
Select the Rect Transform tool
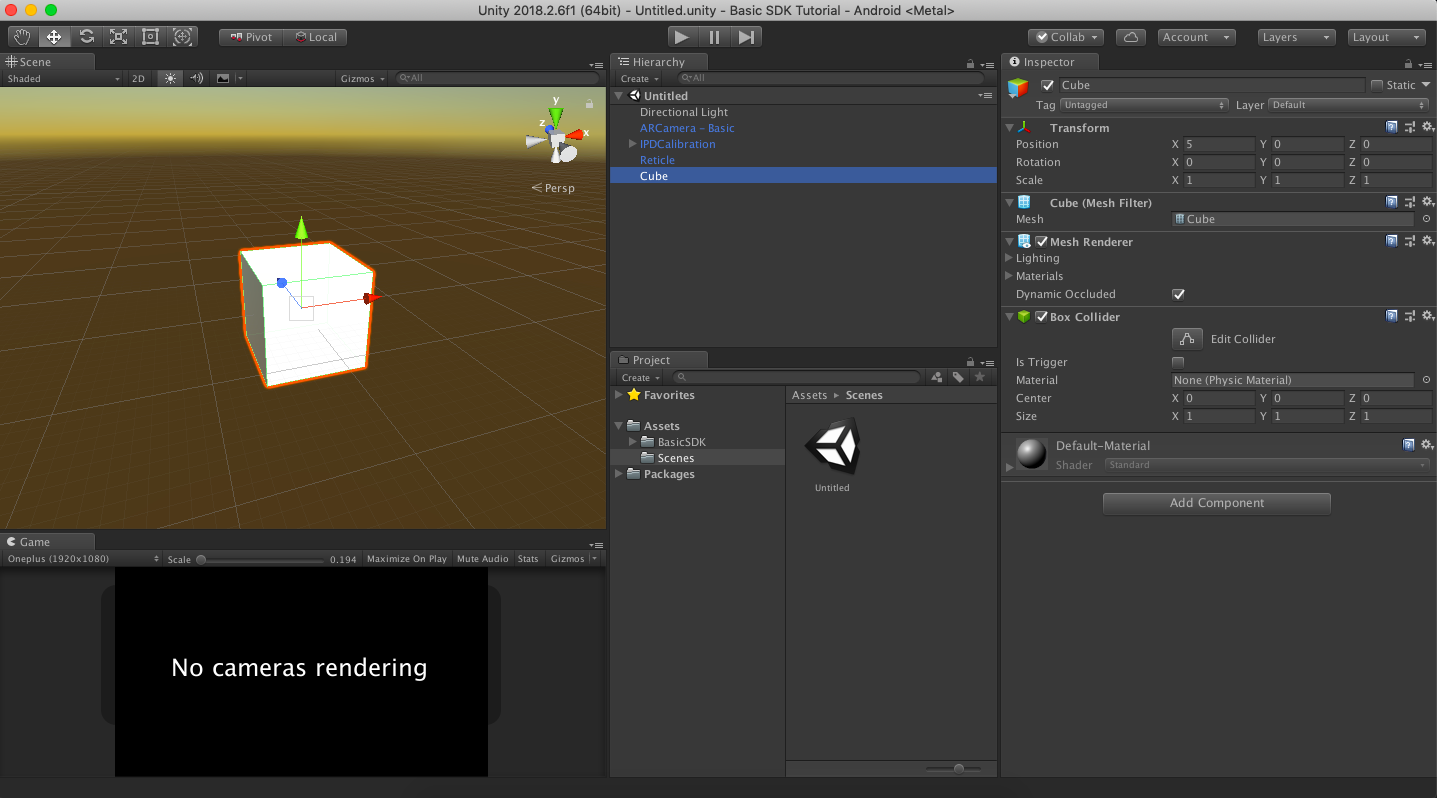151,37
